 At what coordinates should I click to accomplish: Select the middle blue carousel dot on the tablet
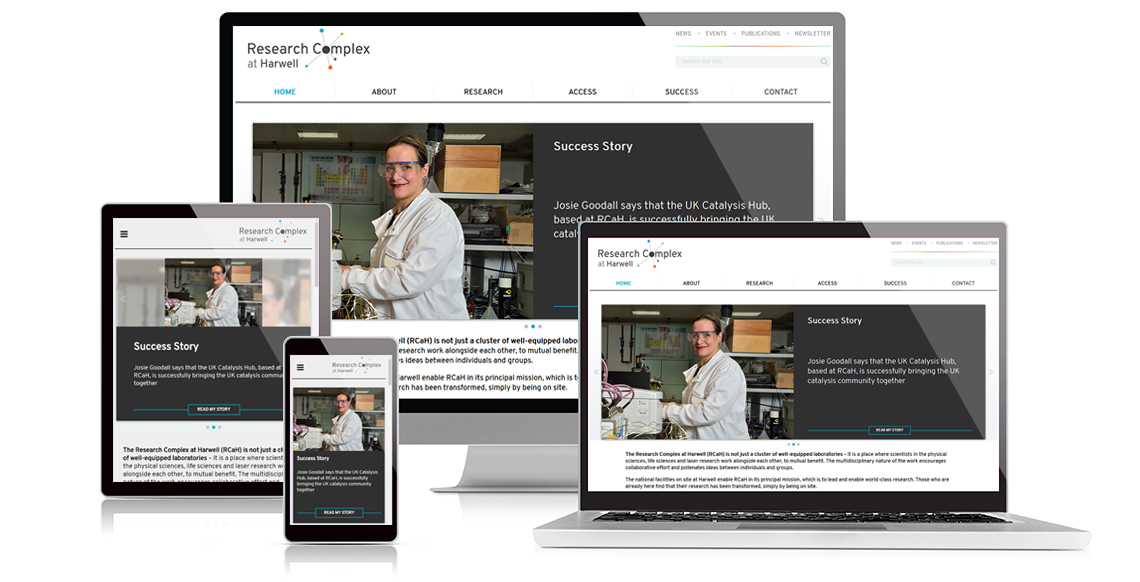coord(214,427)
